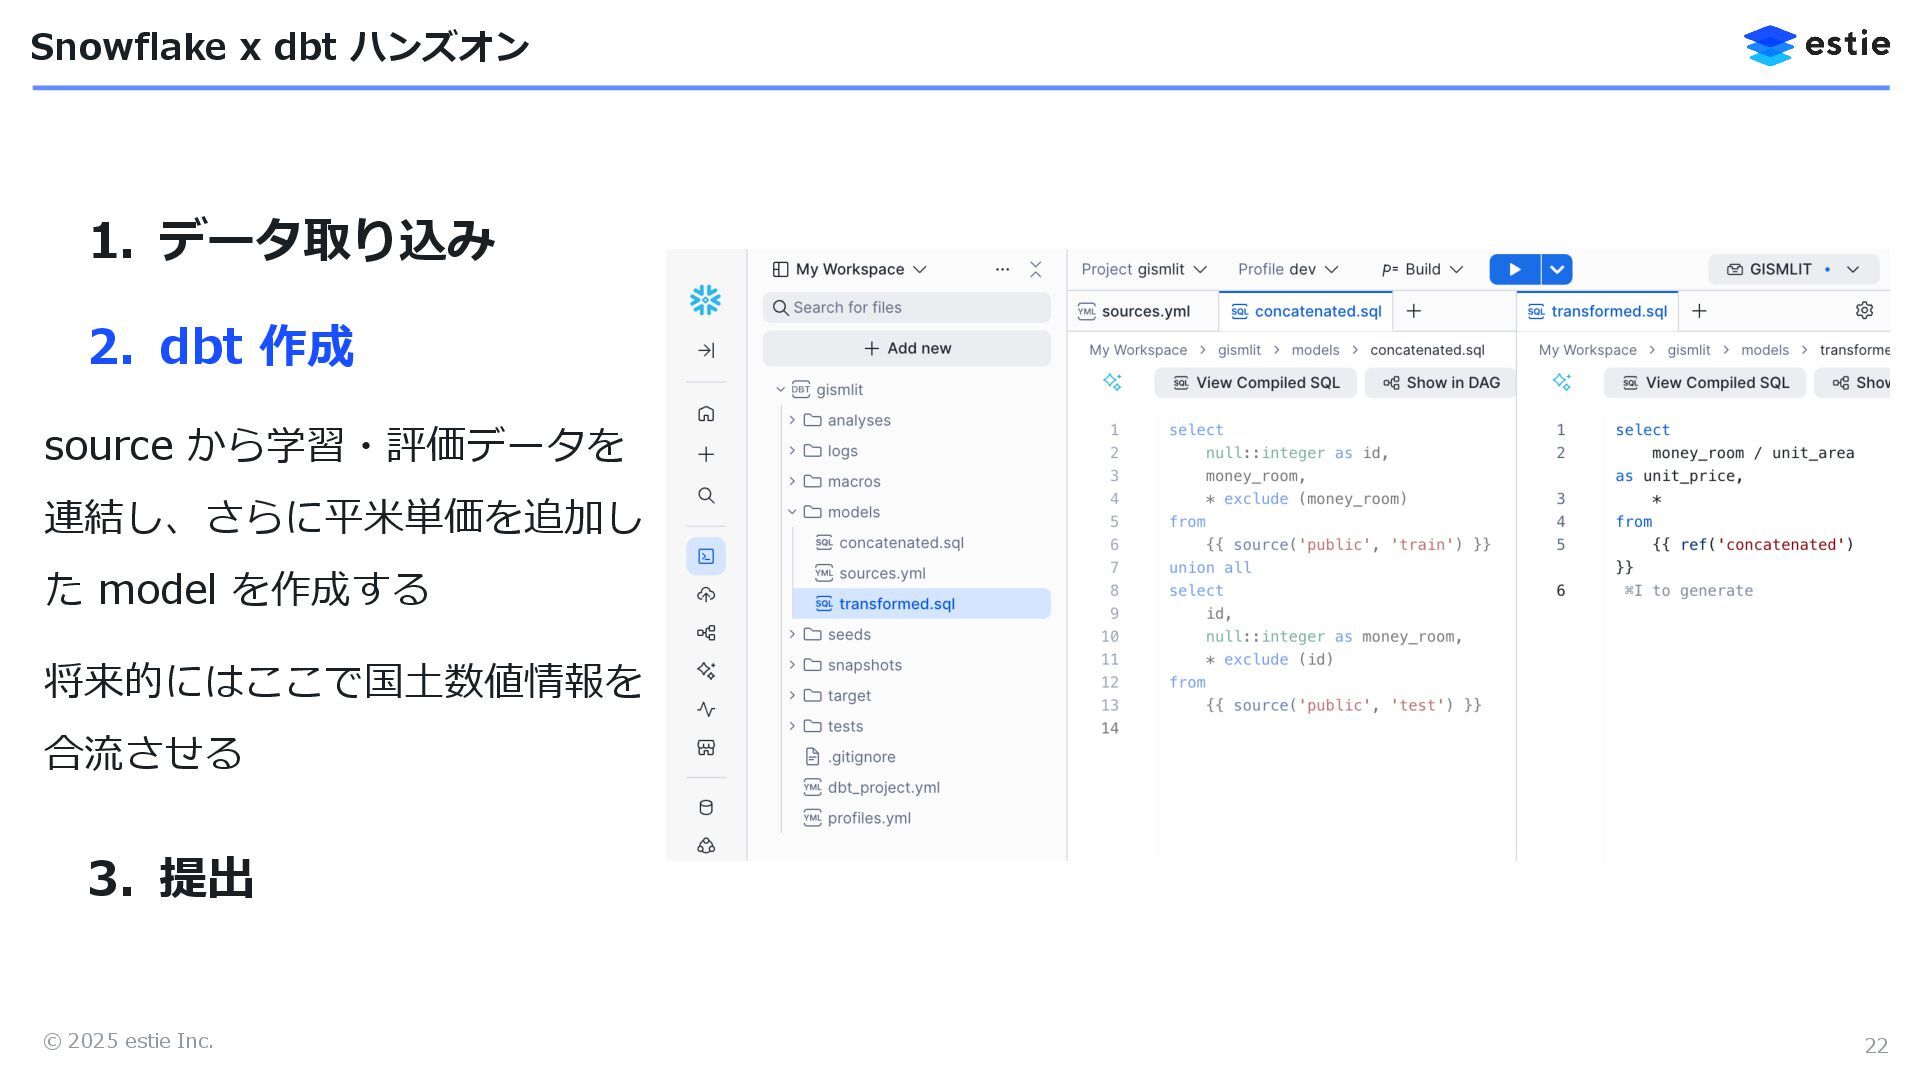Click the Snowflake logo icon
This screenshot has height=1080, width=1920.
point(705,300)
